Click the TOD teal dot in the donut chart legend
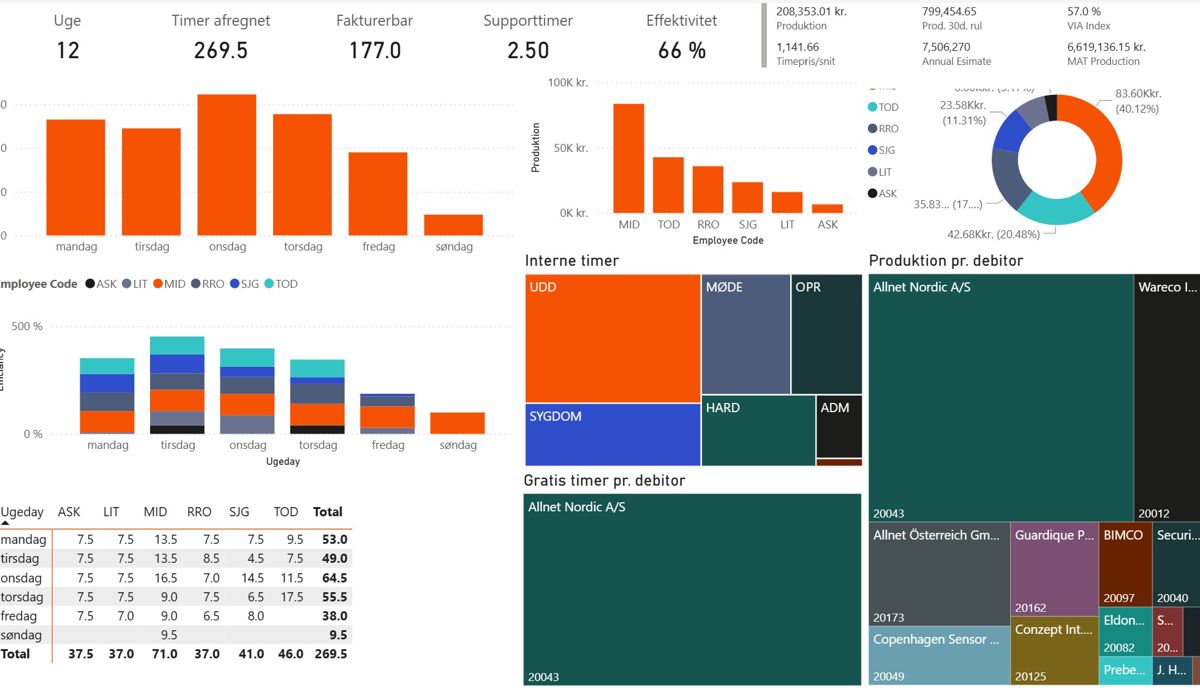Screen dimensions: 1200x700 (872, 108)
